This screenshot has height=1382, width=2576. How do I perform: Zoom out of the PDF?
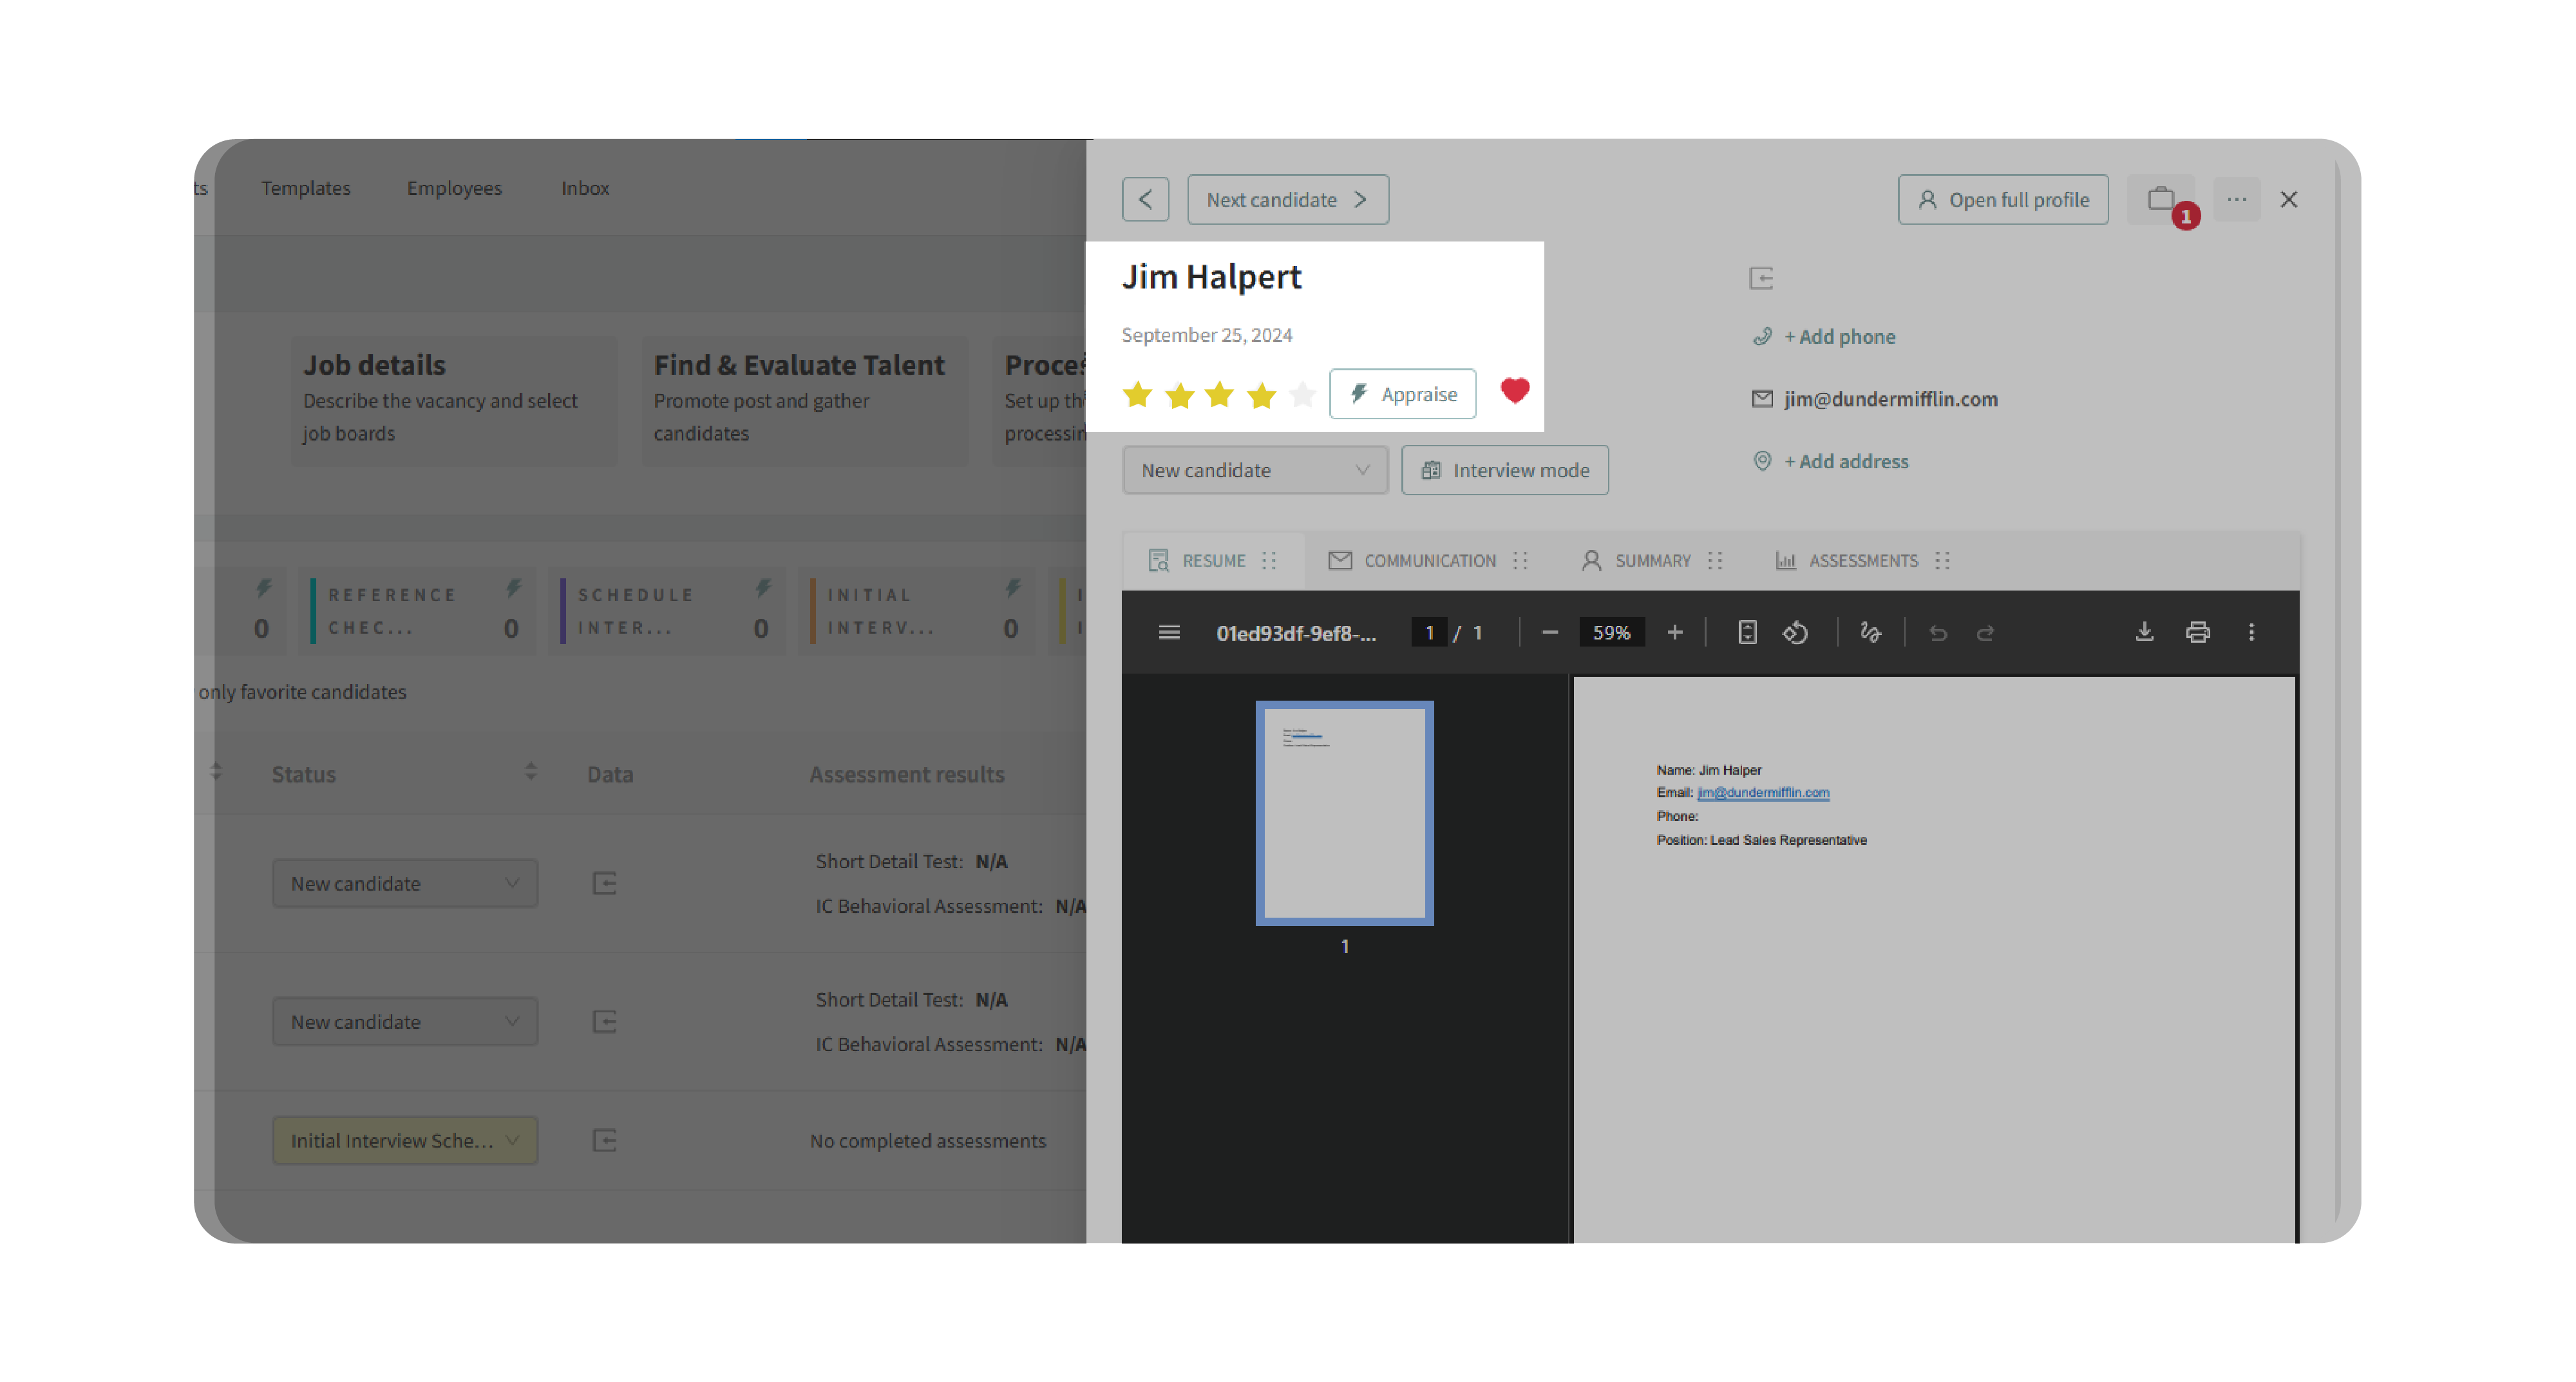click(1549, 632)
